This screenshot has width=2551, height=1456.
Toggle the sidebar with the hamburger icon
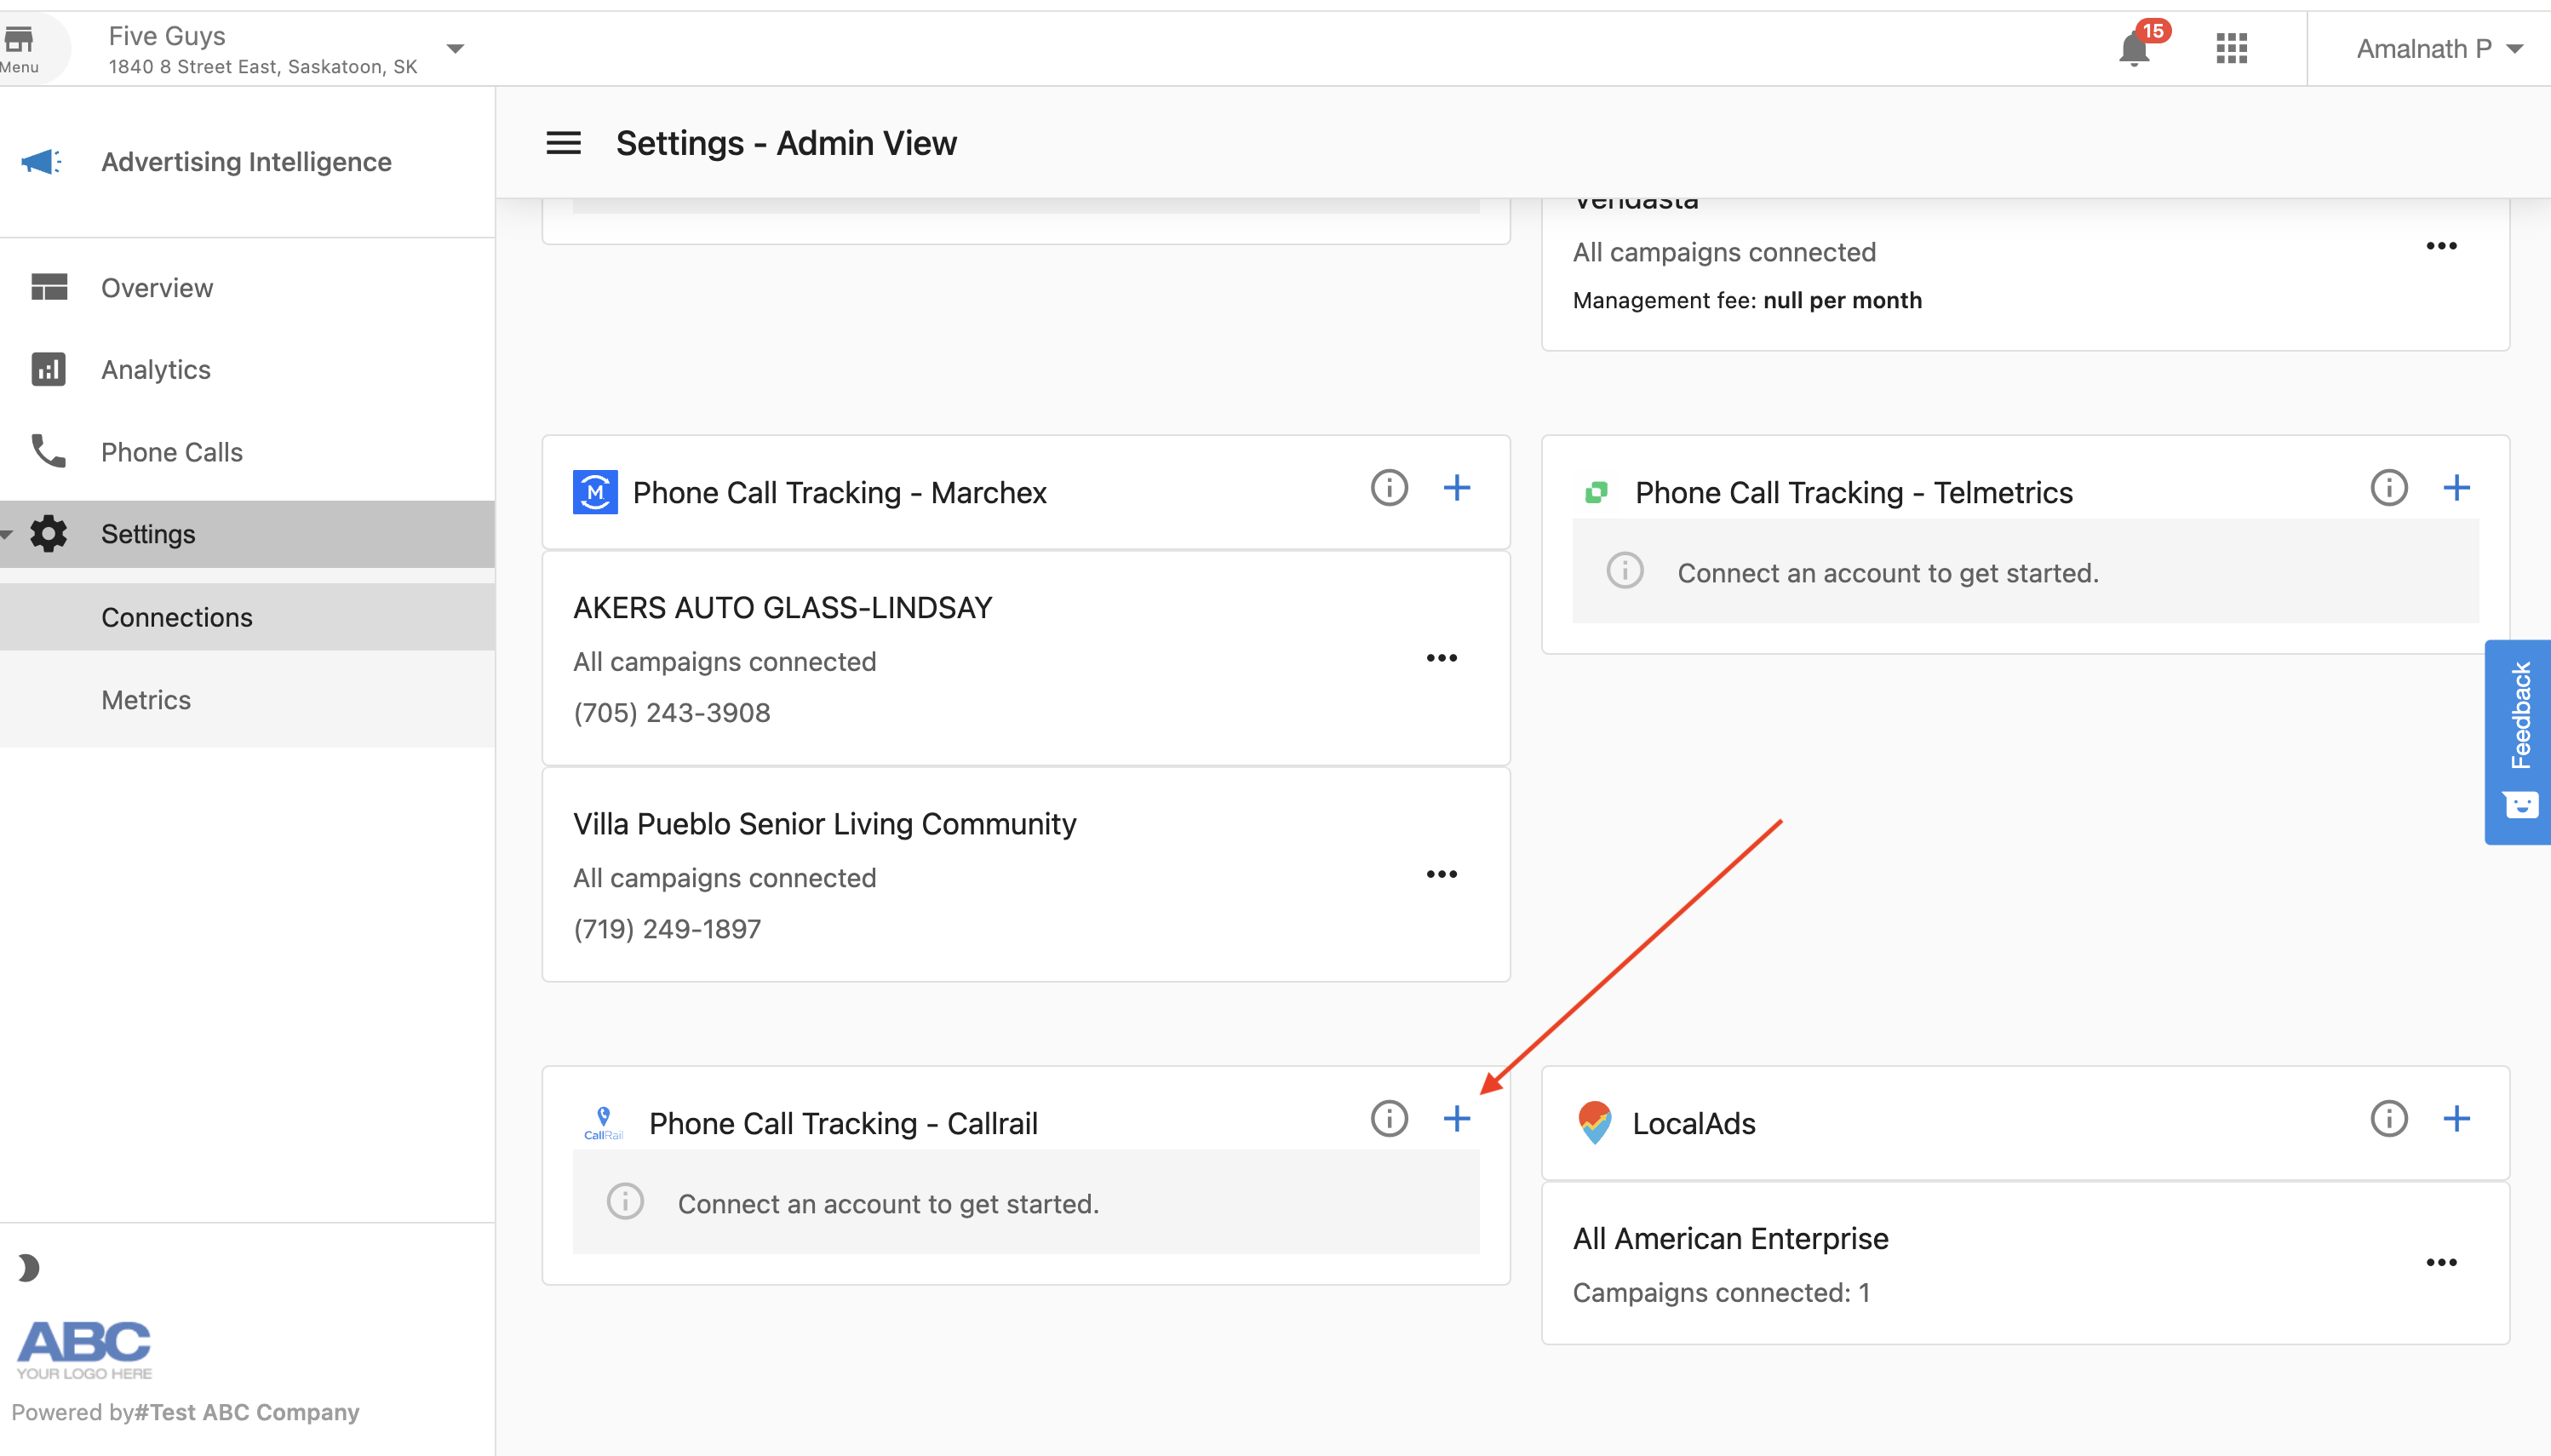click(563, 142)
